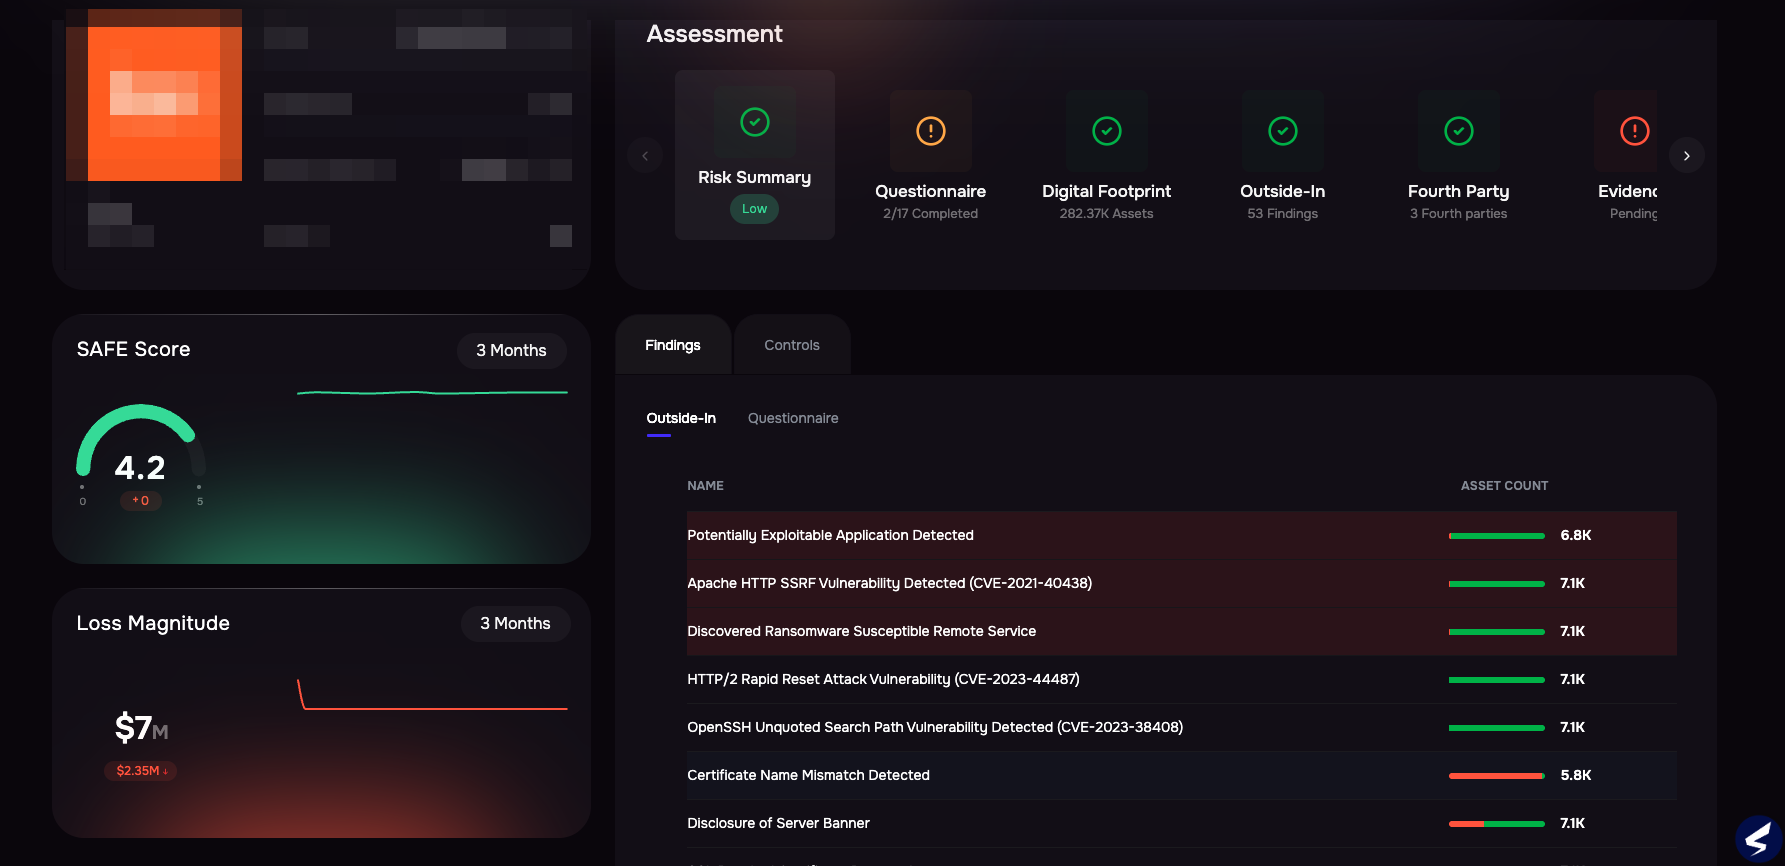Click the 2/17 Completed label
Screen dimensions: 1785x866
point(931,214)
